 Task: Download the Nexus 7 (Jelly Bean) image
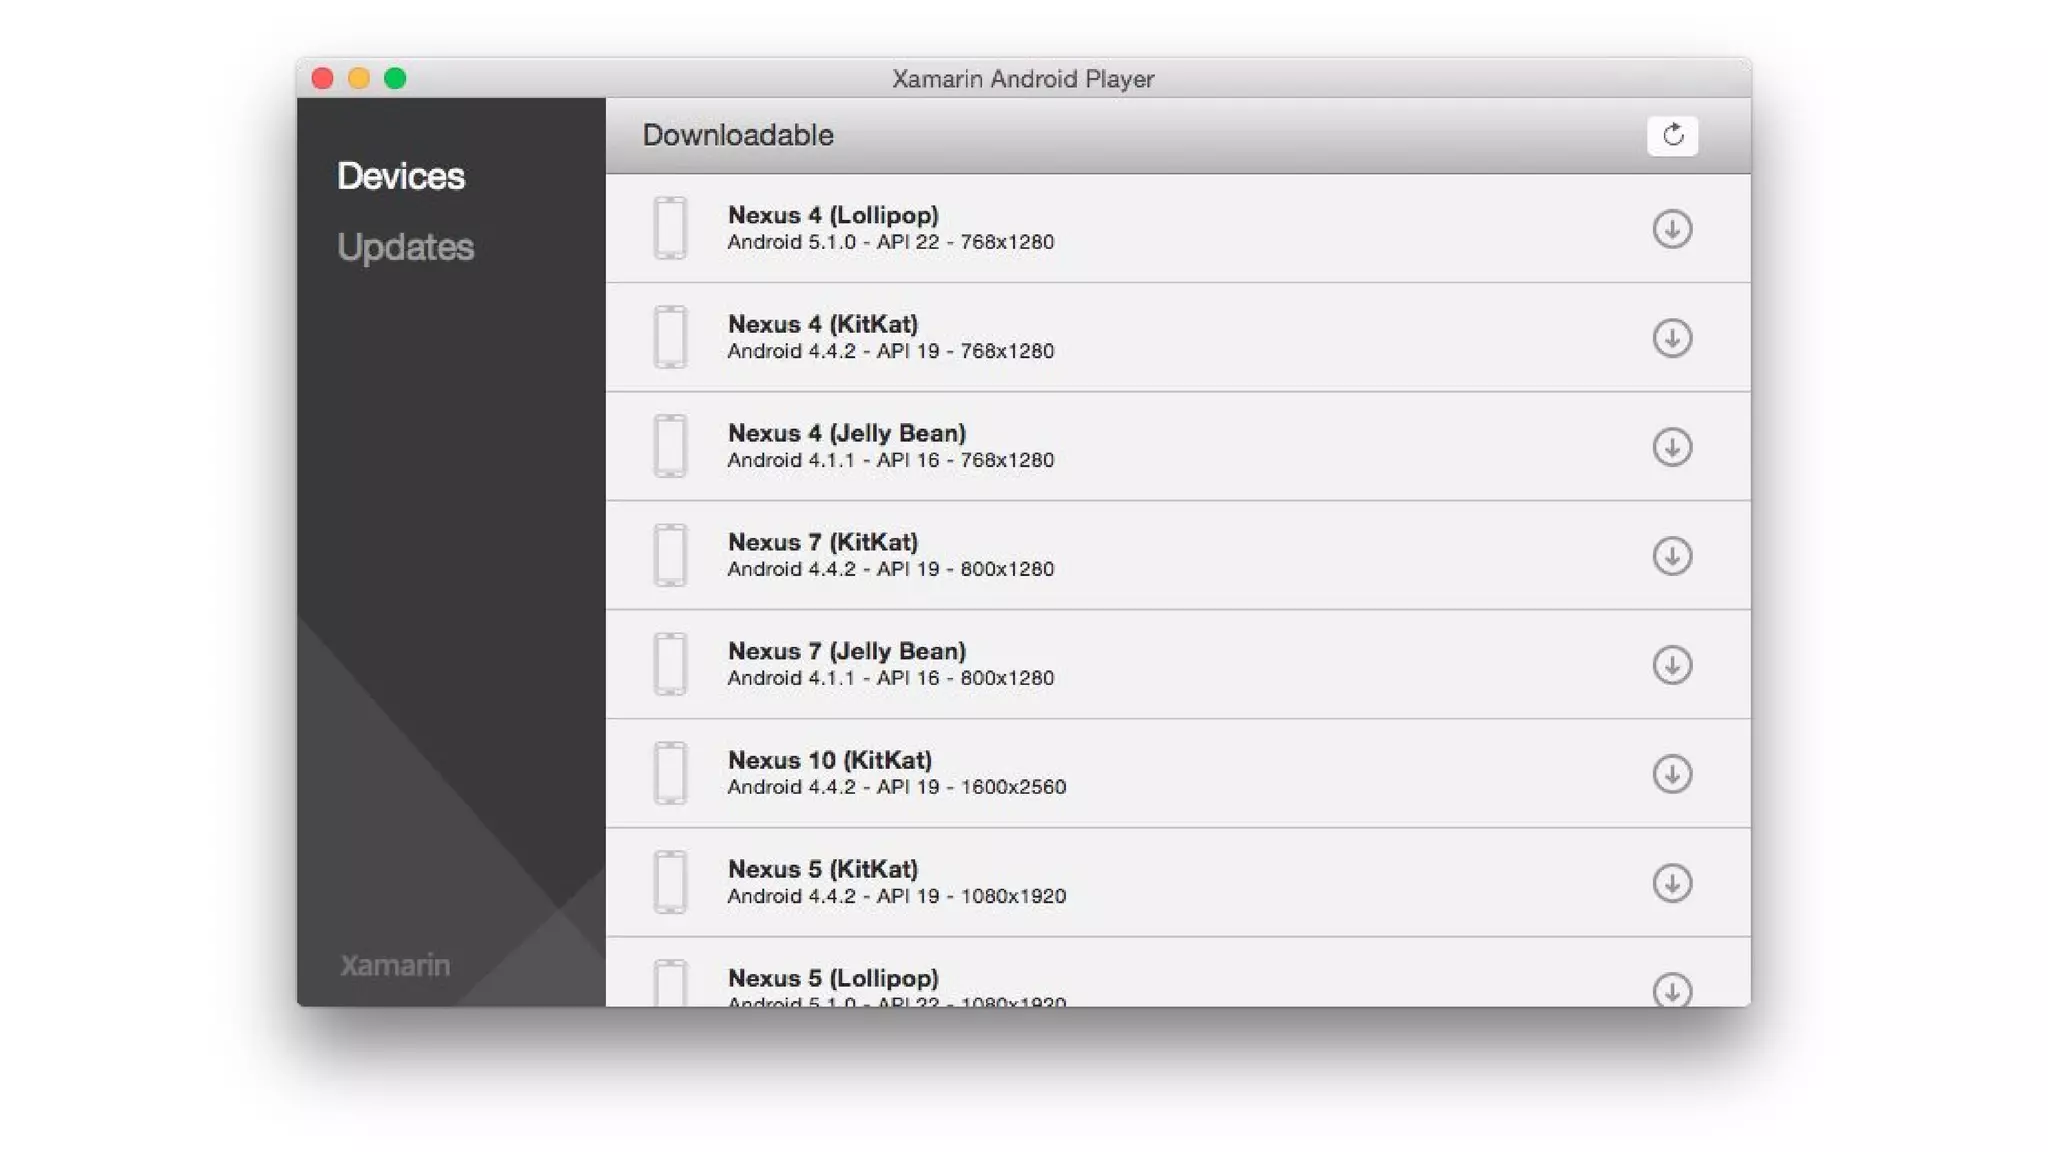click(1671, 665)
